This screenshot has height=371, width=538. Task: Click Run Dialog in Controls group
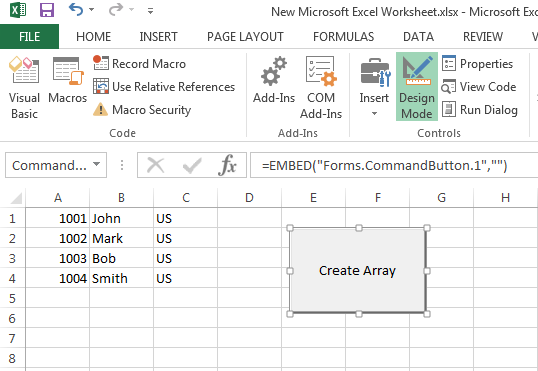[480, 110]
